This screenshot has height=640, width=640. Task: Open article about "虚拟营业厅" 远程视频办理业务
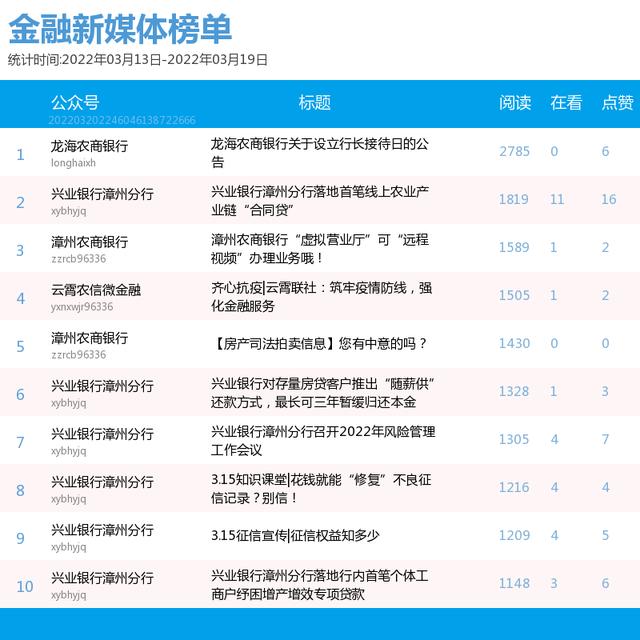tap(320, 249)
